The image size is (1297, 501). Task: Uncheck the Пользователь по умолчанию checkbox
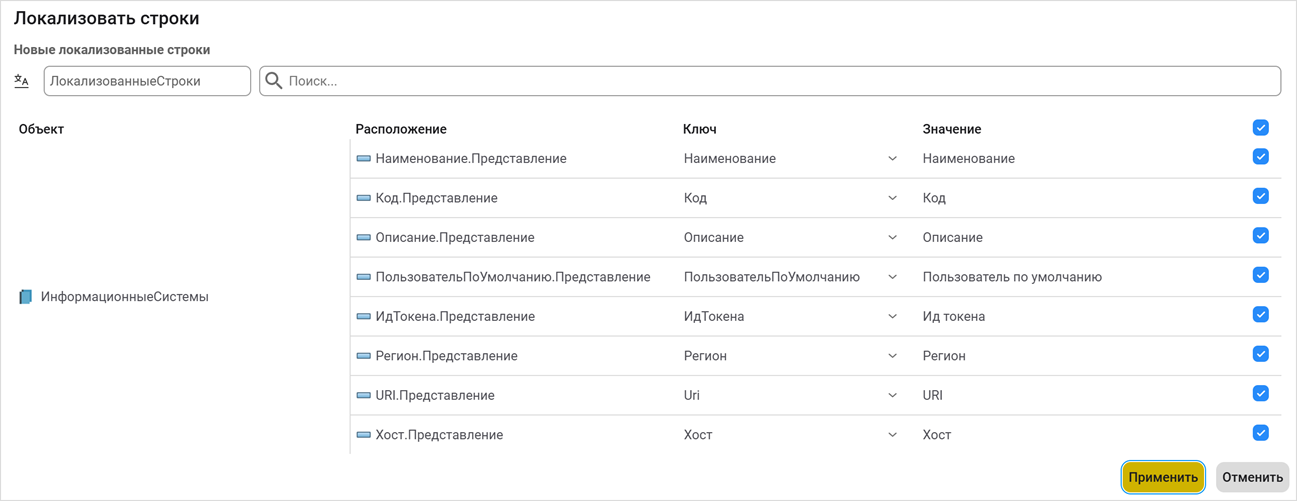(x=1260, y=275)
